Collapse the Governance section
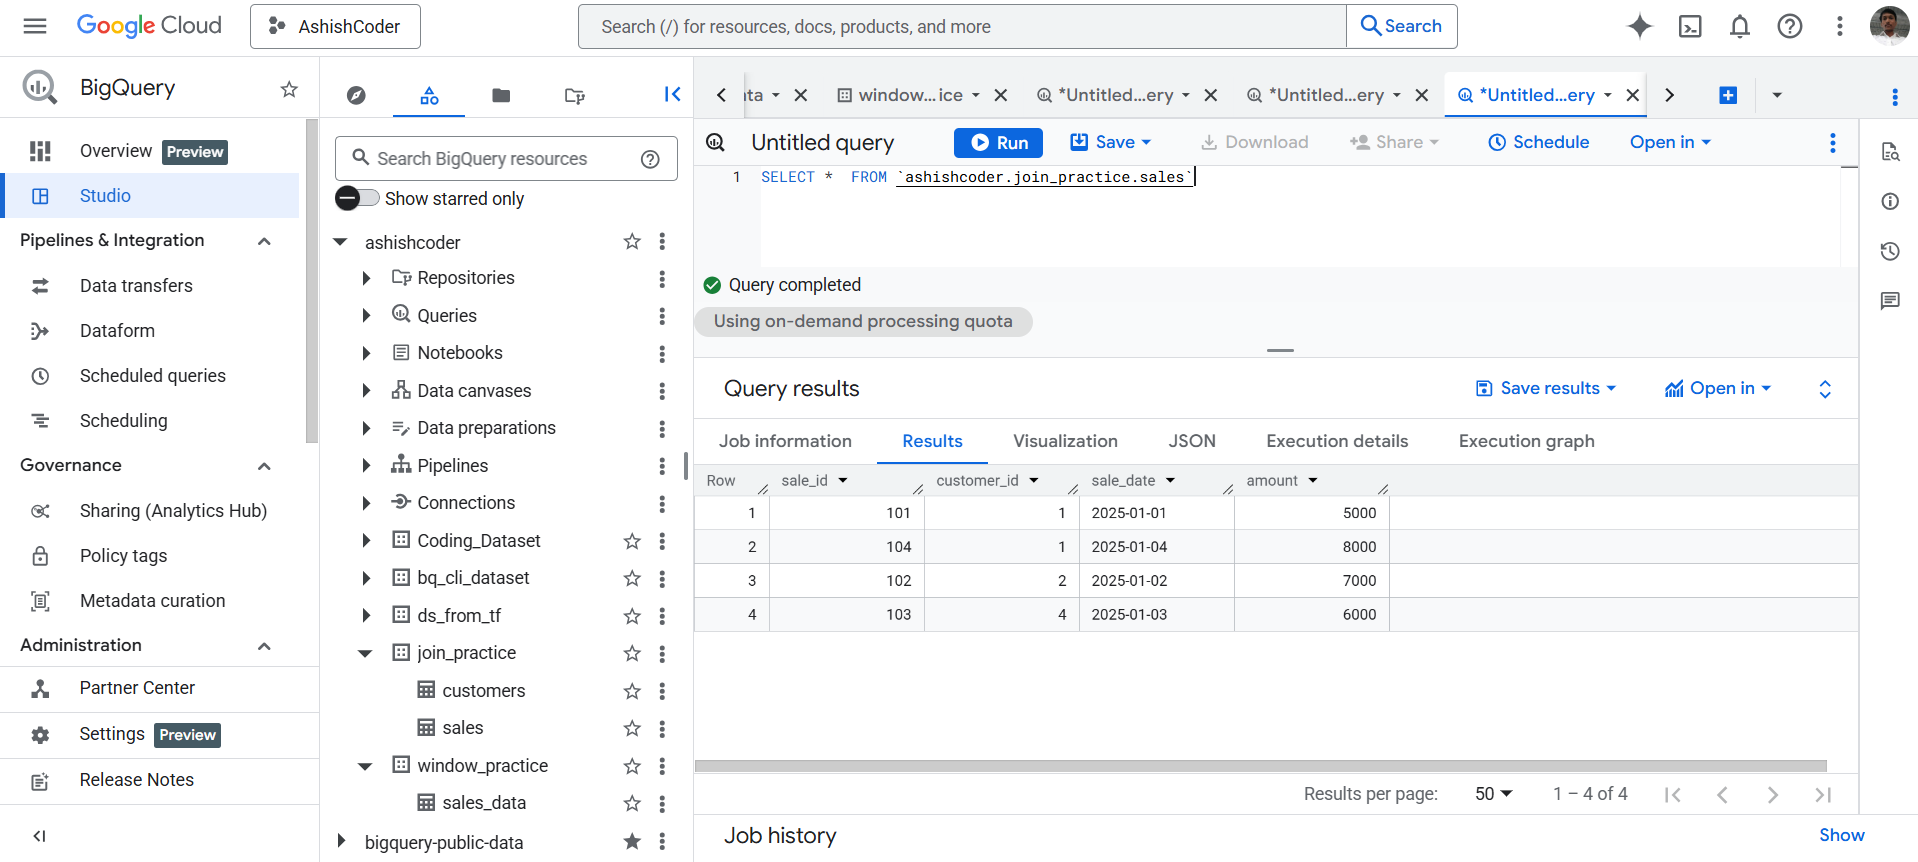Screen dimensions: 1918x862 [x=265, y=466]
